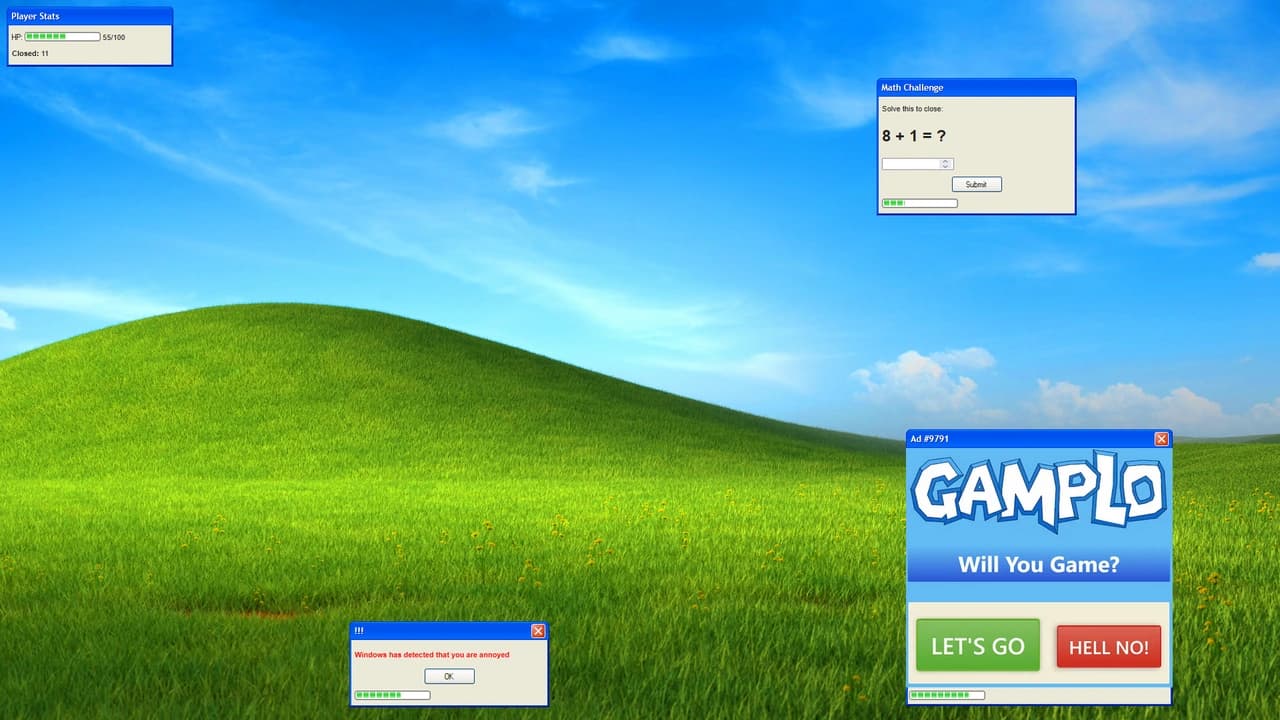1280x720 pixels.
Task: Click the close X on the annoyed alert
Action: 538,630
